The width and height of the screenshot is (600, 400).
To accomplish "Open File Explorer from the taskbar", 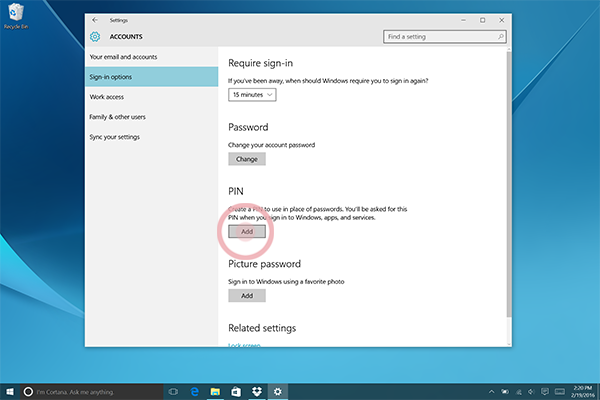I will click(215, 392).
